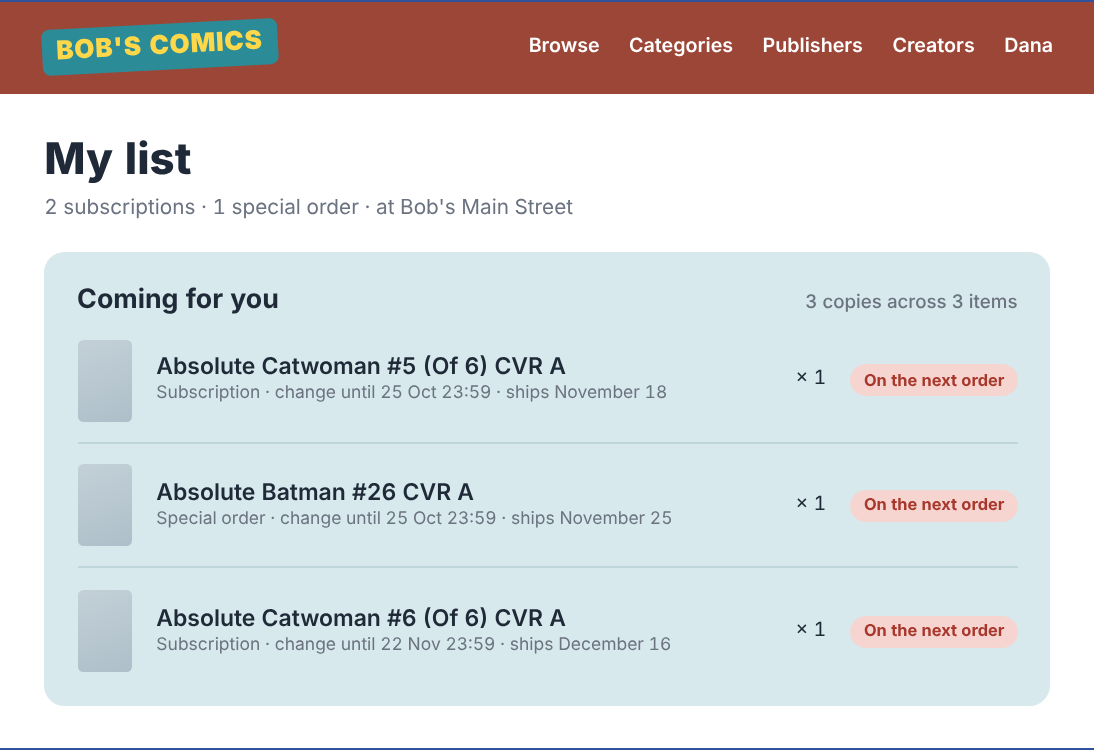Viewport: 1094px width, 750px height.
Task: Open the Categories menu item
Action: tap(680, 45)
